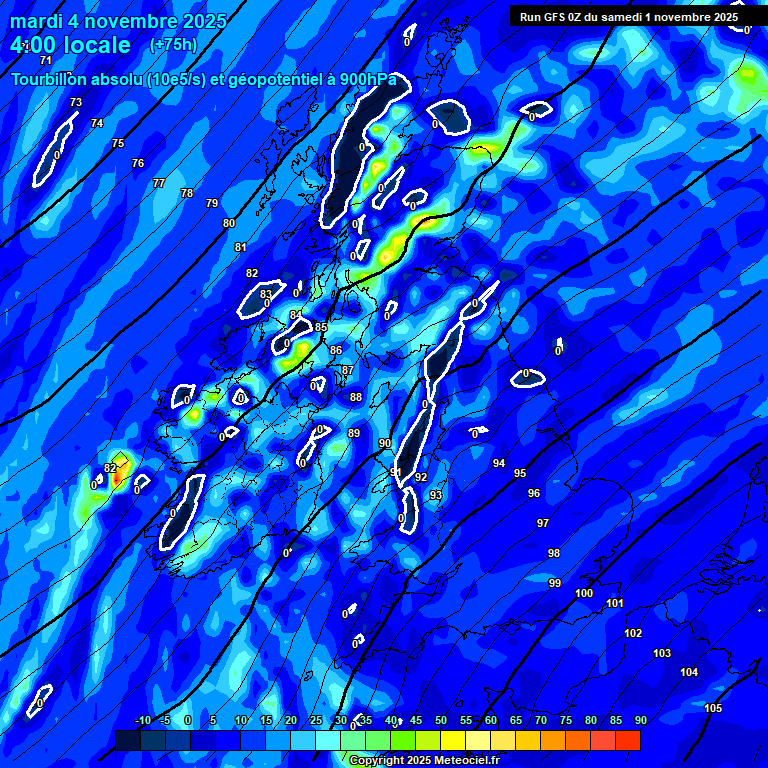Select the 100 geopotential contour label
The width and height of the screenshot is (768, 768).
coord(584,593)
